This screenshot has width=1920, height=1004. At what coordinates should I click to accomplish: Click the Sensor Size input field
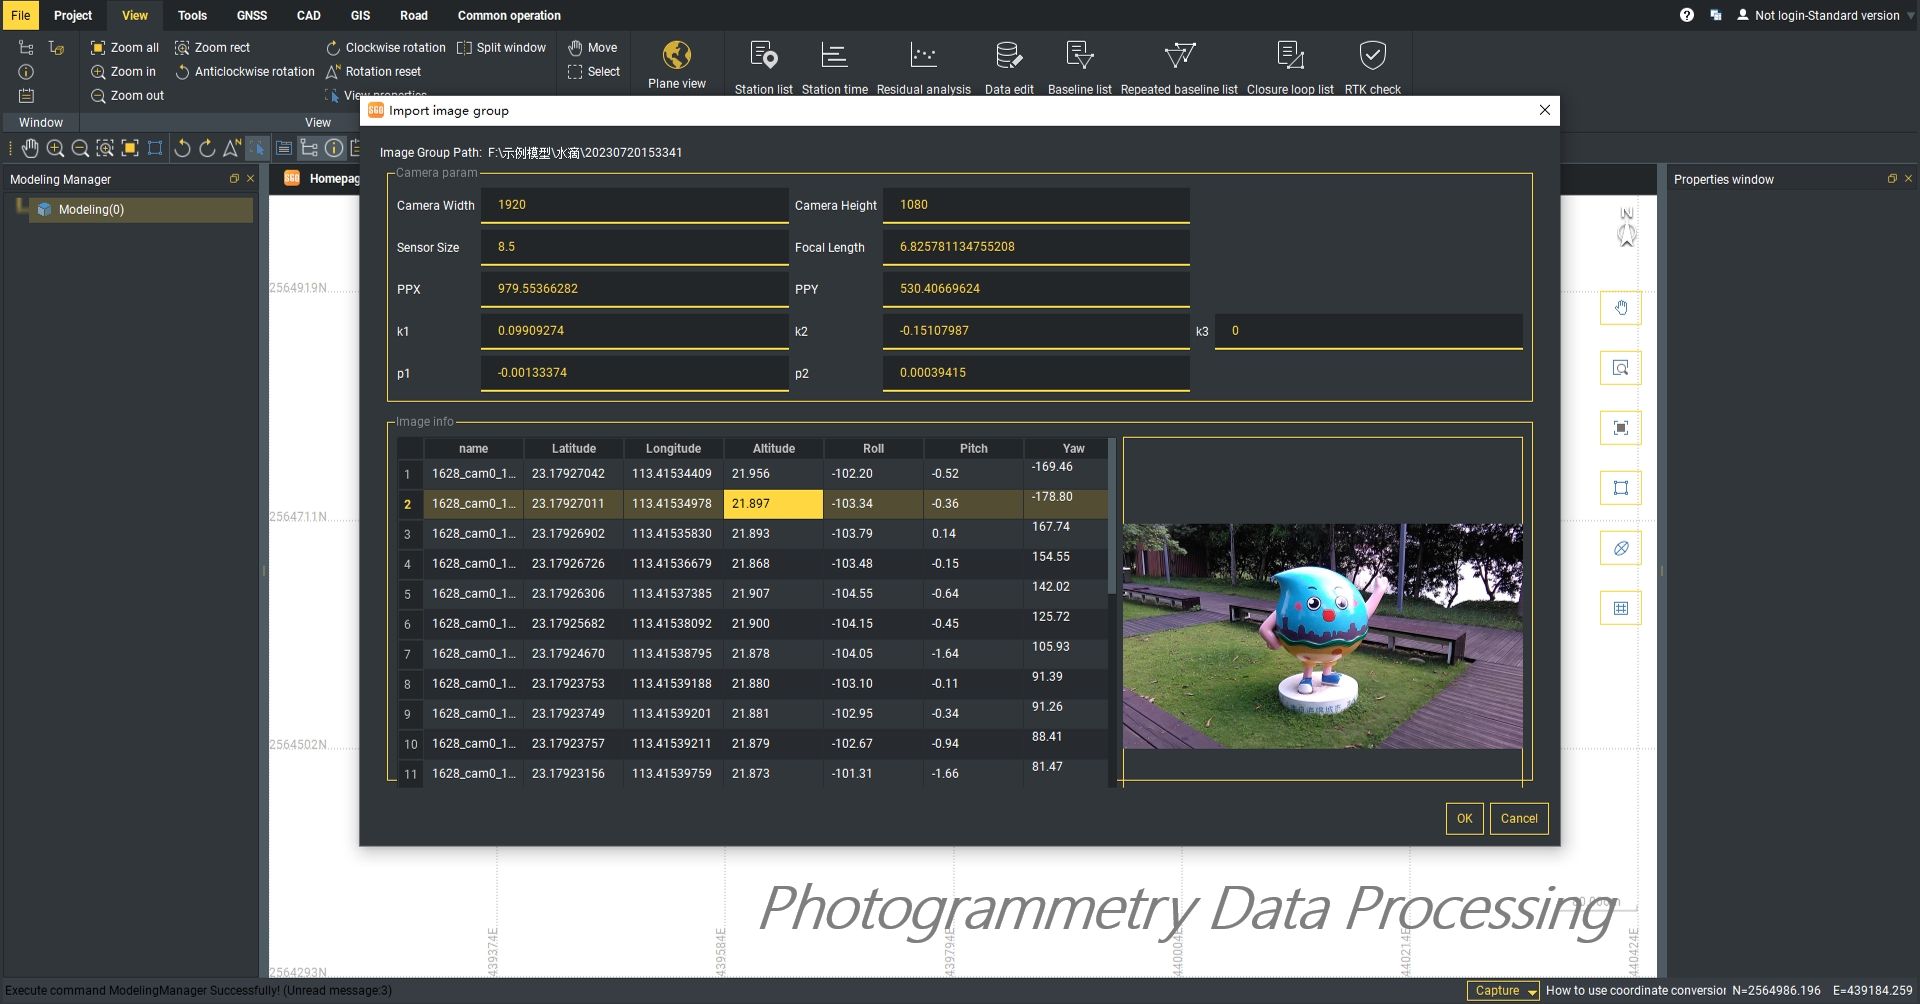635,247
